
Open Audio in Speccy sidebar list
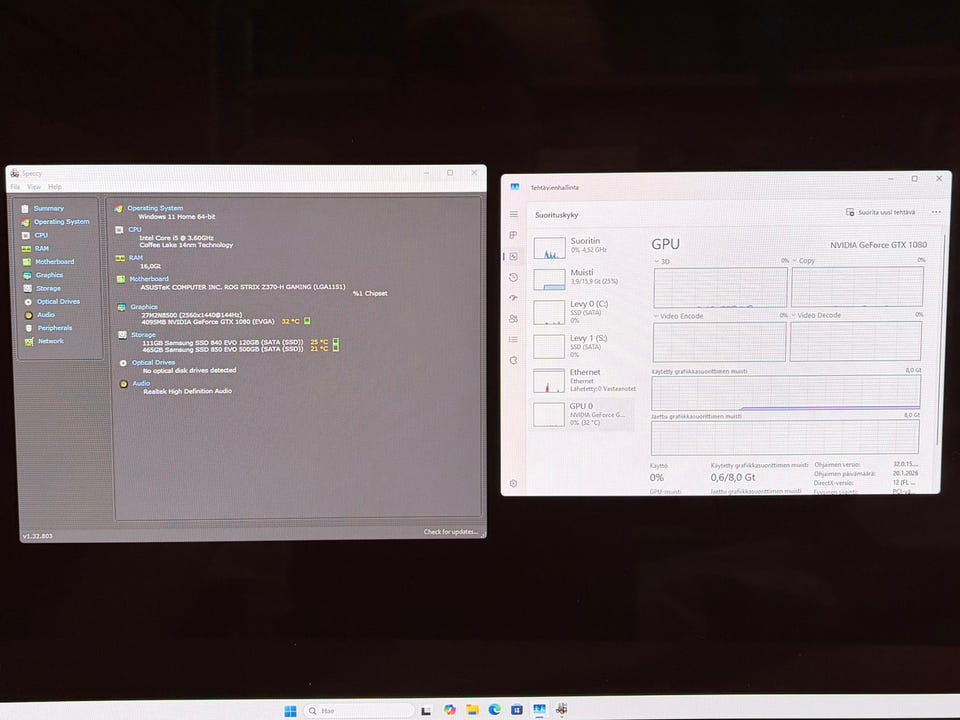point(46,315)
